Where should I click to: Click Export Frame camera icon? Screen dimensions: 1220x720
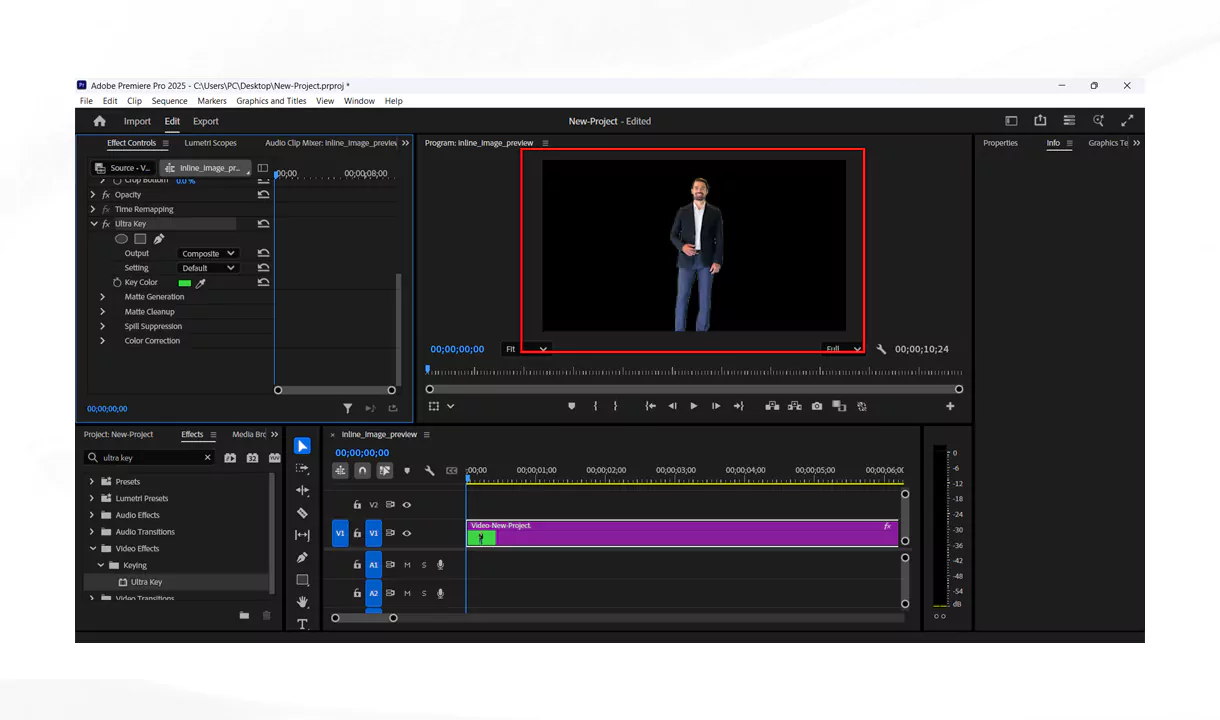coord(817,406)
